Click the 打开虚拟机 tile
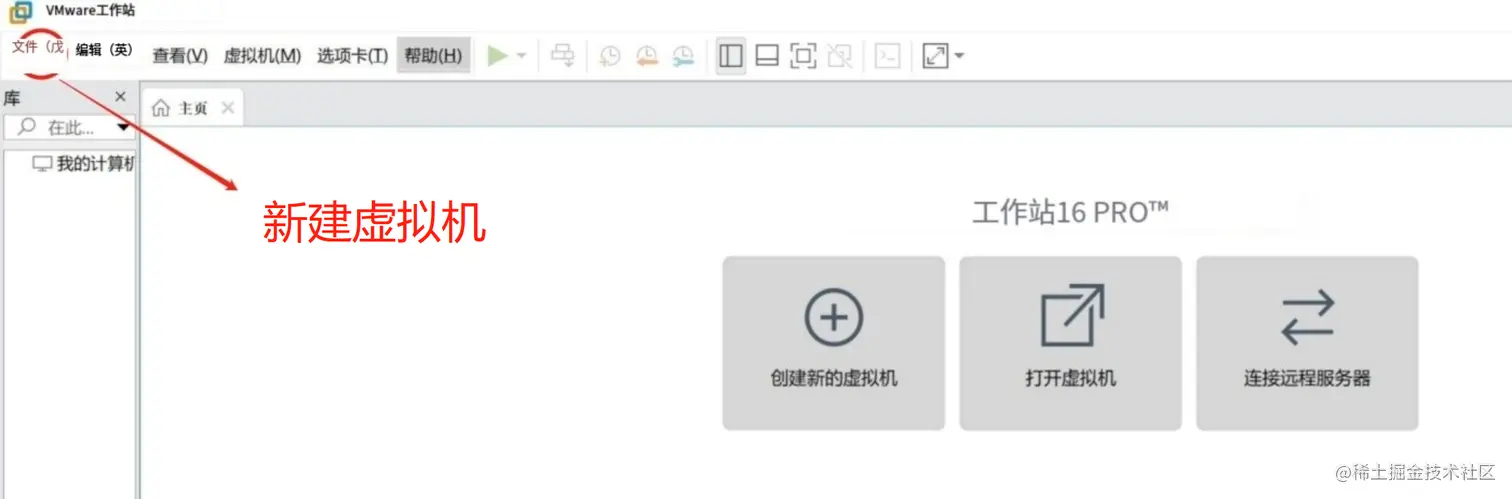Screen dimensions: 1512x499 pos(1071,343)
